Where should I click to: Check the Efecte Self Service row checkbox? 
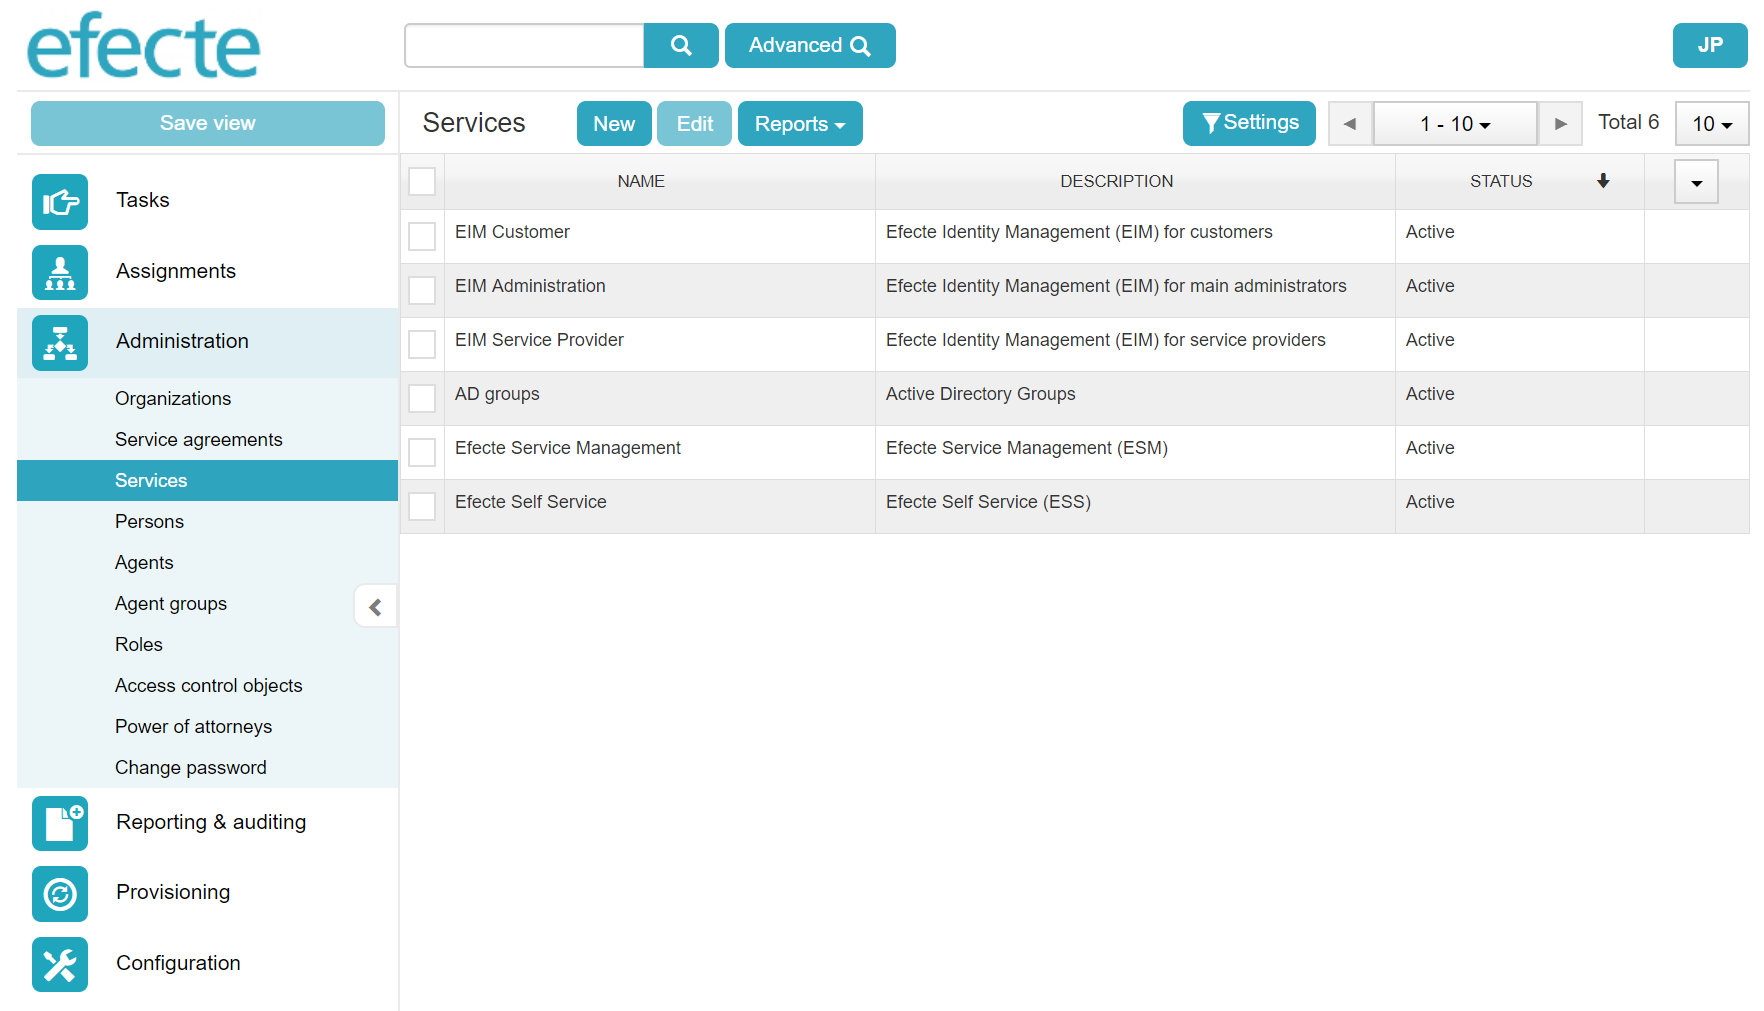[x=422, y=506]
